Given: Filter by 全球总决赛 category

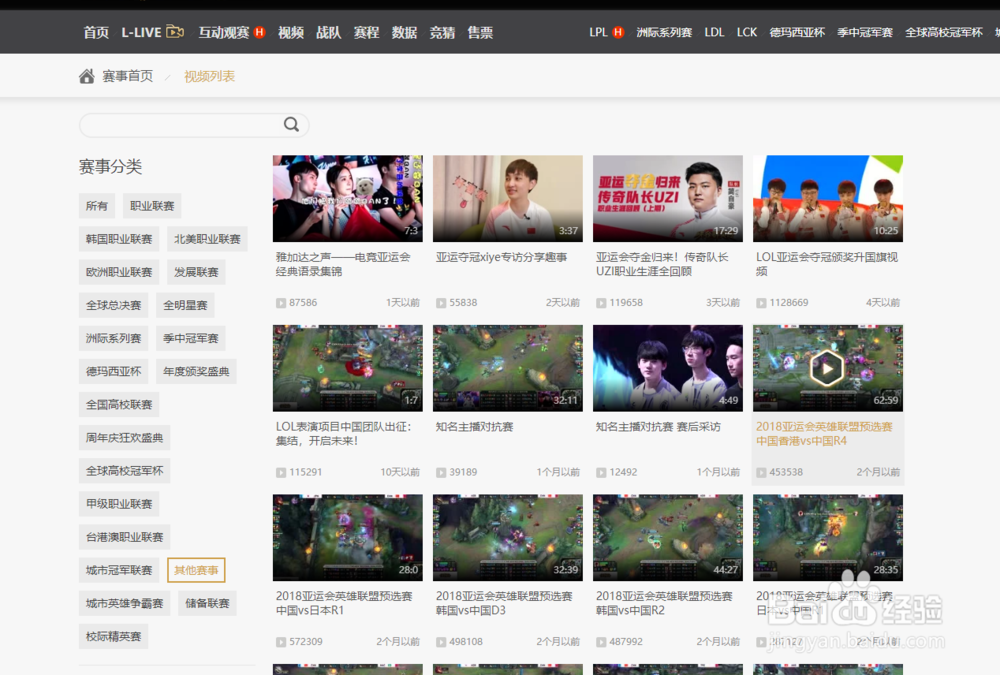Looking at the screenshot, I should [114, 305].
